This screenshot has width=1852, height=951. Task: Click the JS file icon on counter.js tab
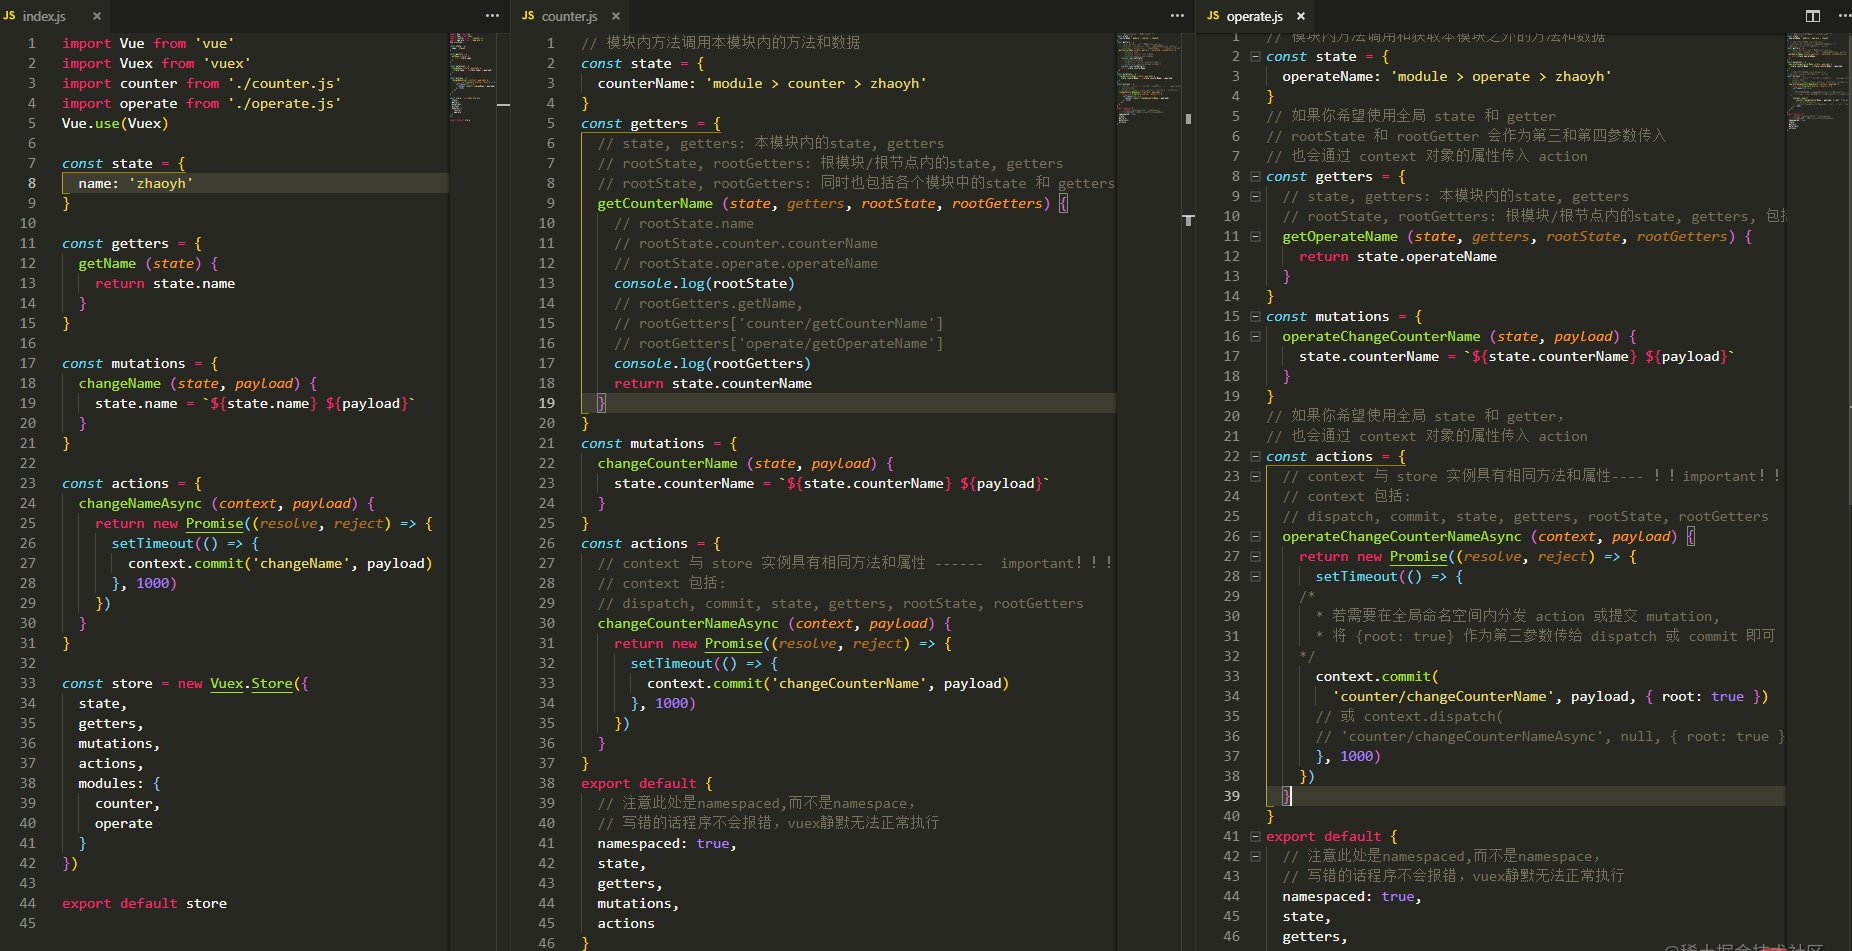528,16
